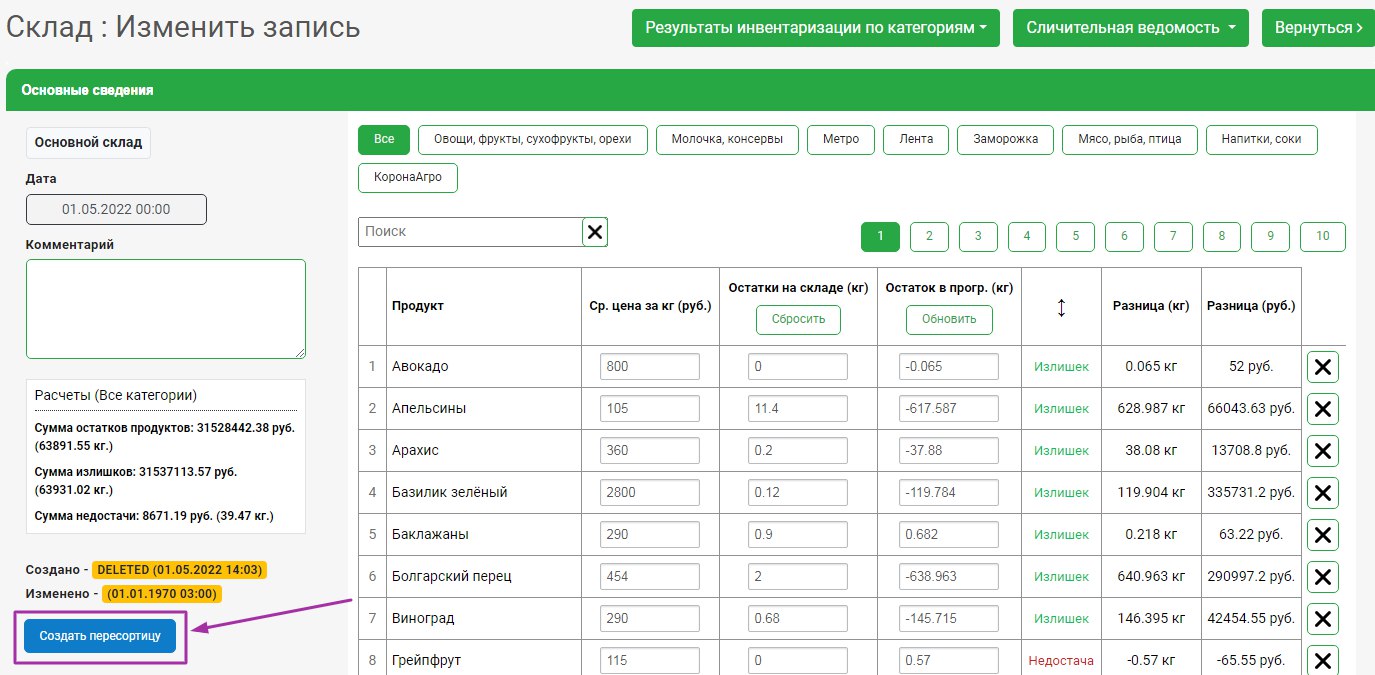This screenshot has height=675, width=1375.
Task: Click the up-down sort arrow column header
Action: [x=1061, y=308]
